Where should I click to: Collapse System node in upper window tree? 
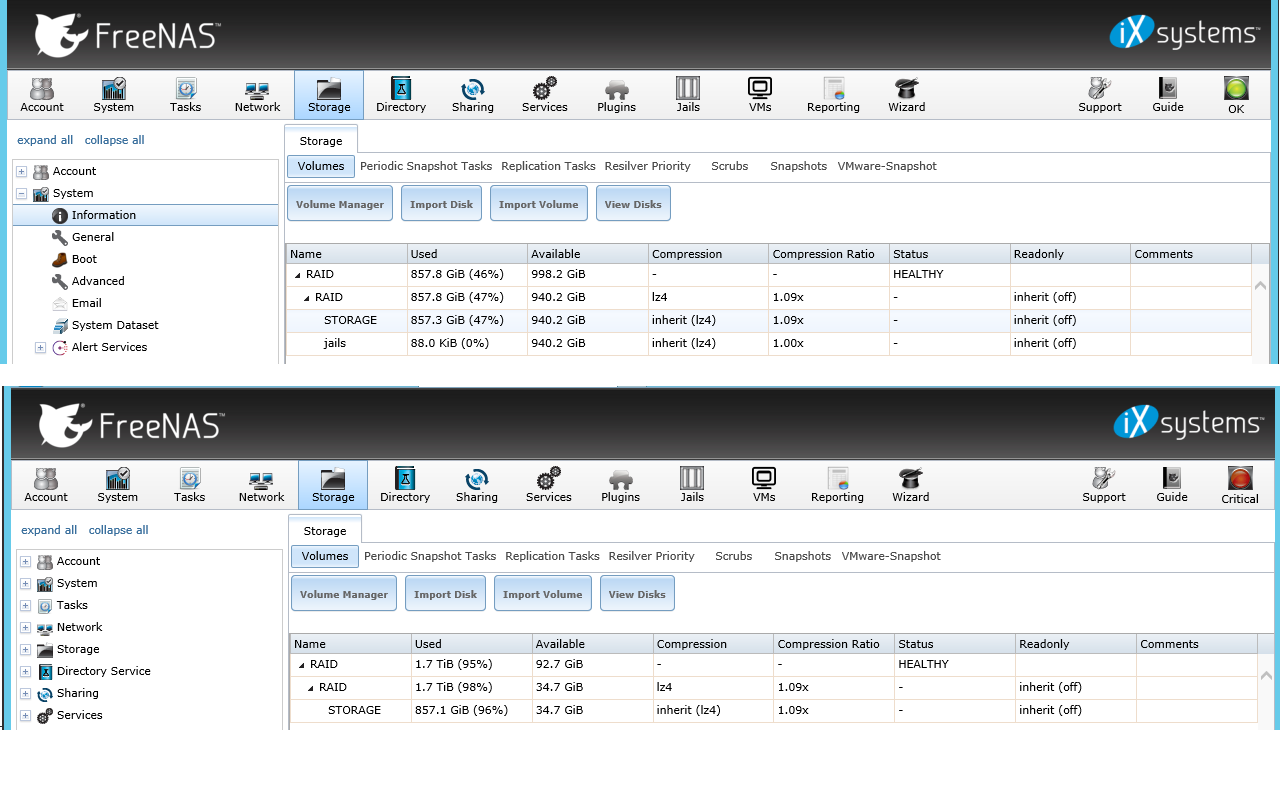(x=22, y=194)
